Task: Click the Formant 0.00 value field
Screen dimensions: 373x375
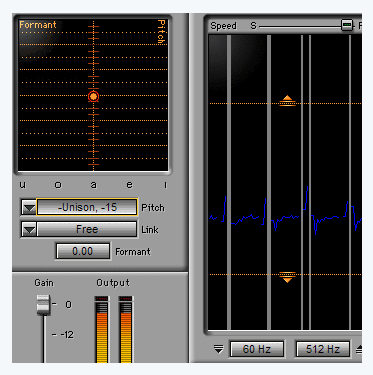Action: pos(83,251)
